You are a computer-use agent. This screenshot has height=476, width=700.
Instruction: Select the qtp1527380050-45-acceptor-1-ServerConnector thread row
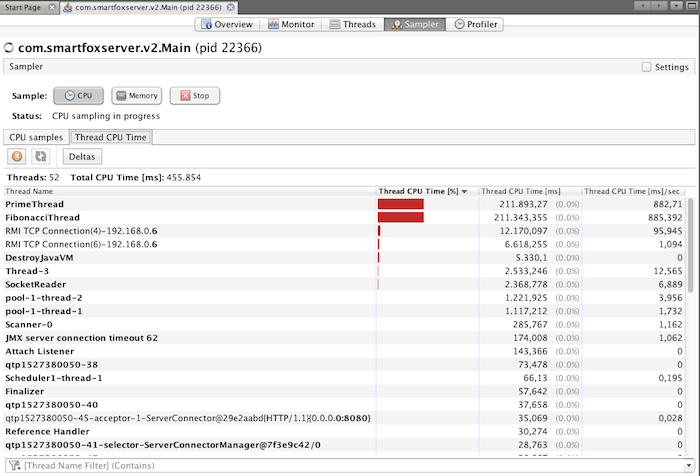(x=345, y=418)
